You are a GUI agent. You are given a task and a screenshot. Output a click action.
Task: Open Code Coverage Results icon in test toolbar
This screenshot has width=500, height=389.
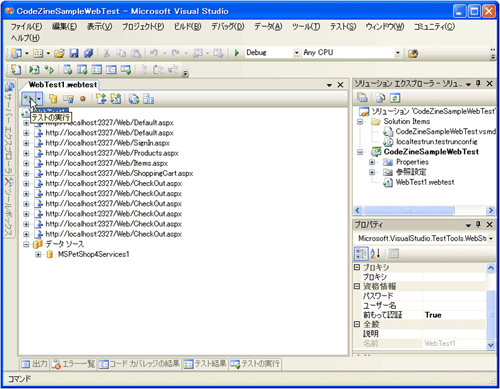[111, 70]
